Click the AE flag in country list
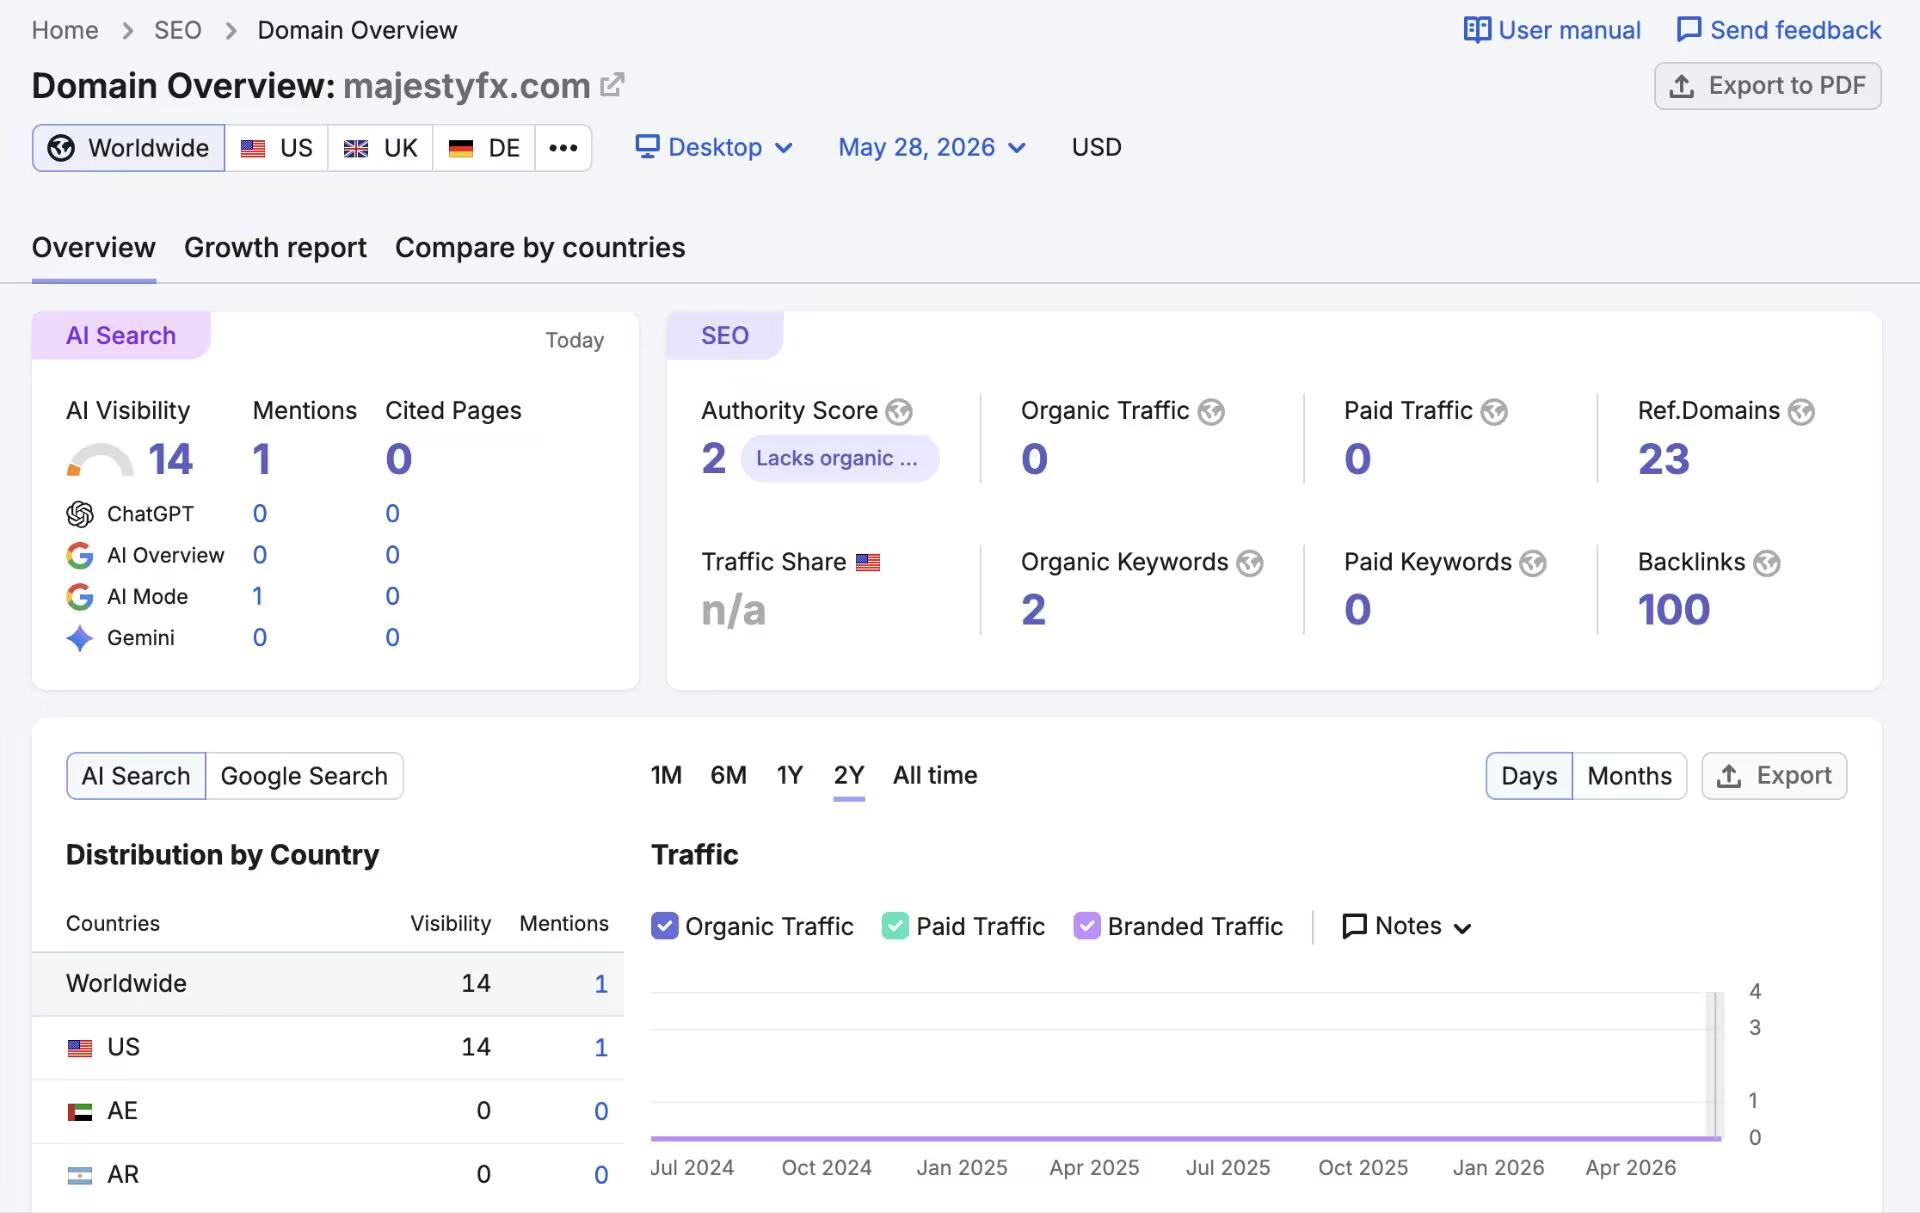 coord(80,1111)
